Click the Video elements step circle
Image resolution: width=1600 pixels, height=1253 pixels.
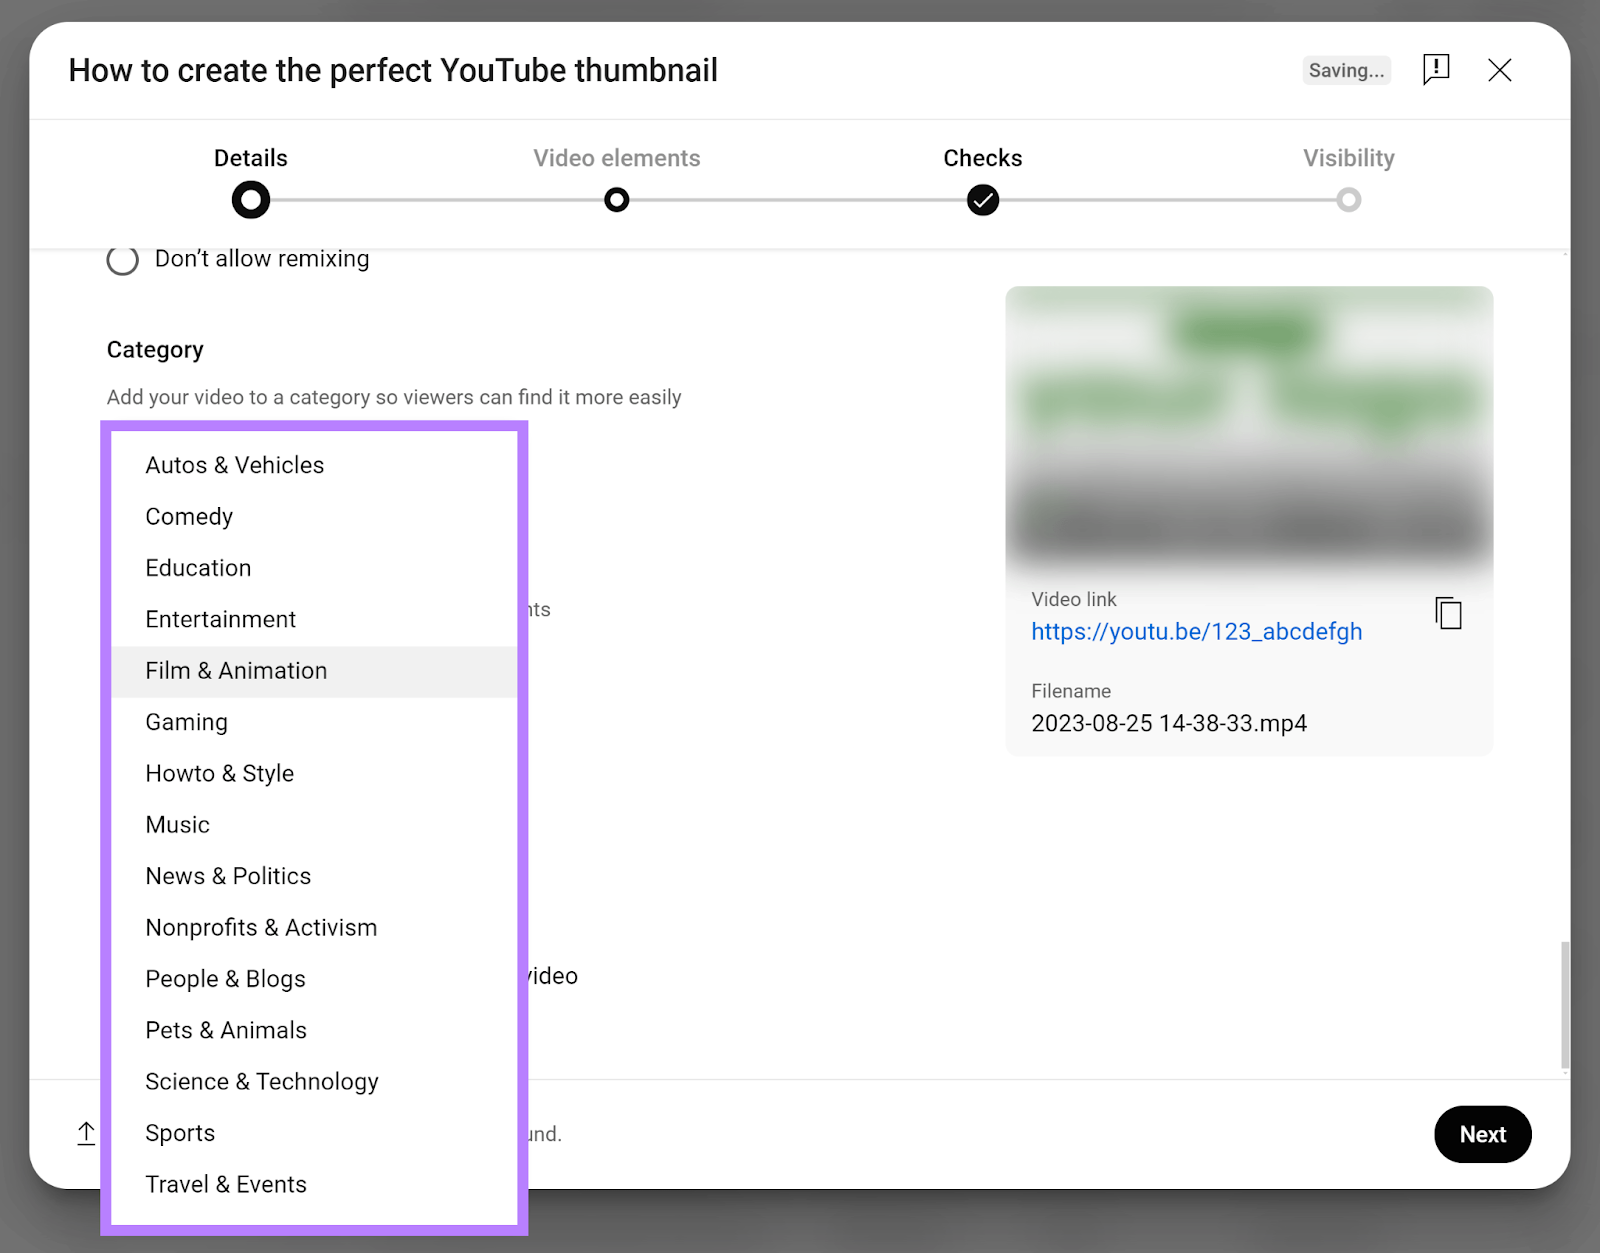coord(617,201)
